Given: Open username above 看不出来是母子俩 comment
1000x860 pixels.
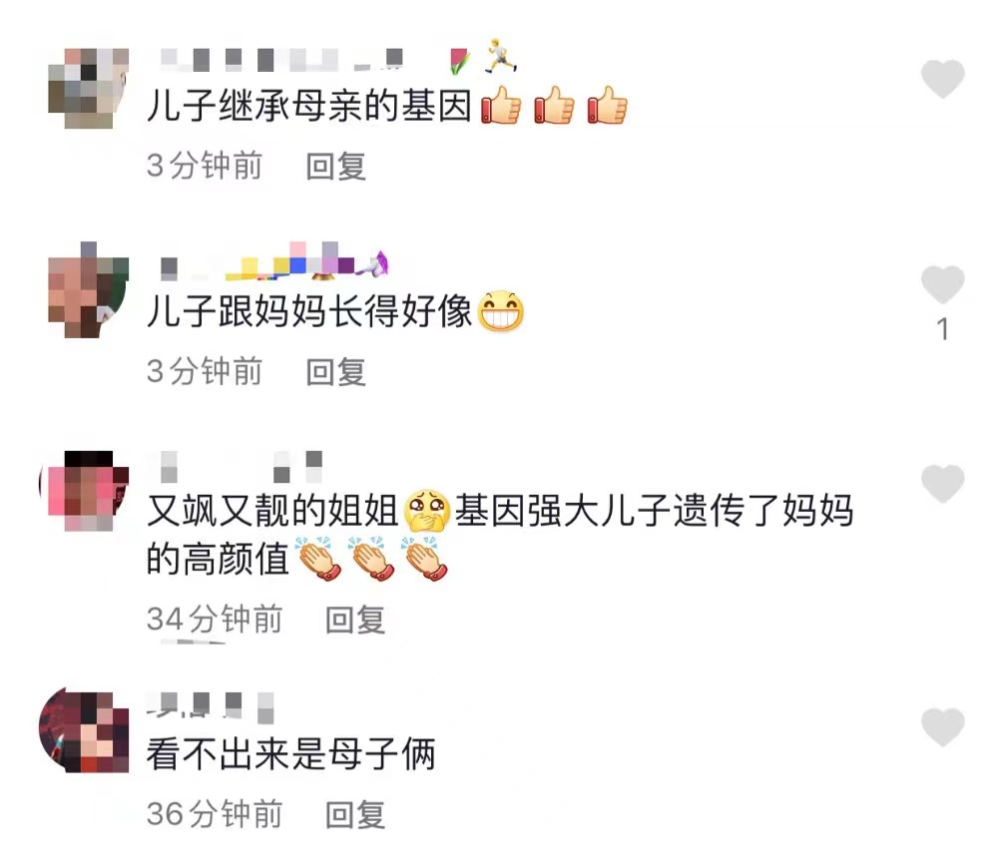Looking at the screenshot, I should tap(211, 706).
